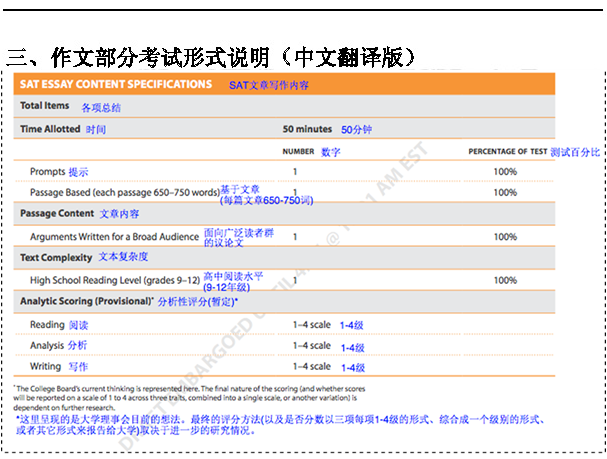Click the NUMBER column header
This screenshot has height=459, width=607.
click(x=298, y=152)
